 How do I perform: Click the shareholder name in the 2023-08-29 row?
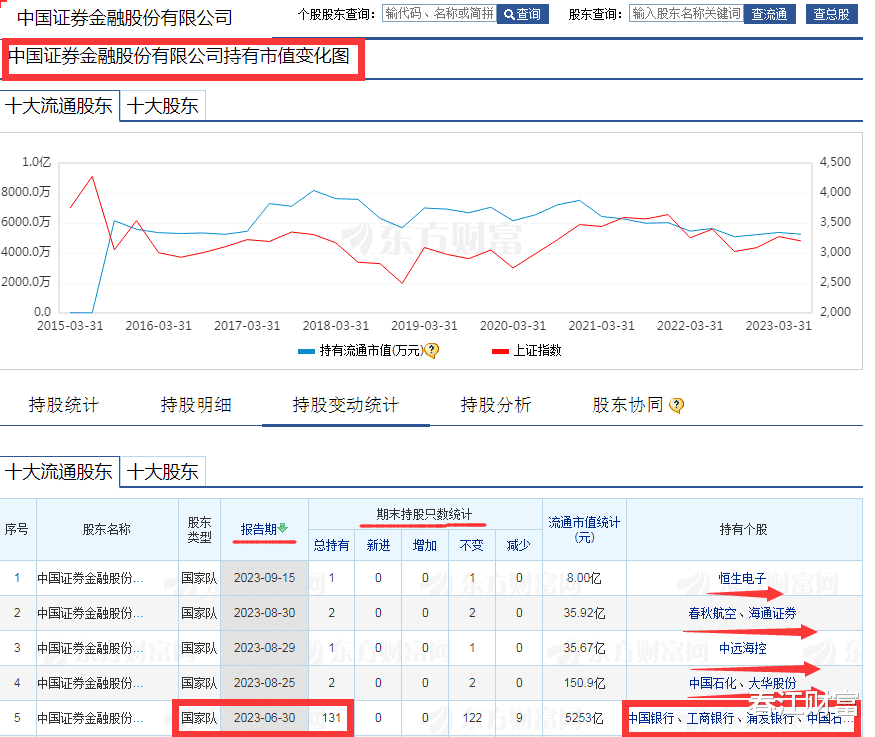pyautogui.click(x=90, y=648)
